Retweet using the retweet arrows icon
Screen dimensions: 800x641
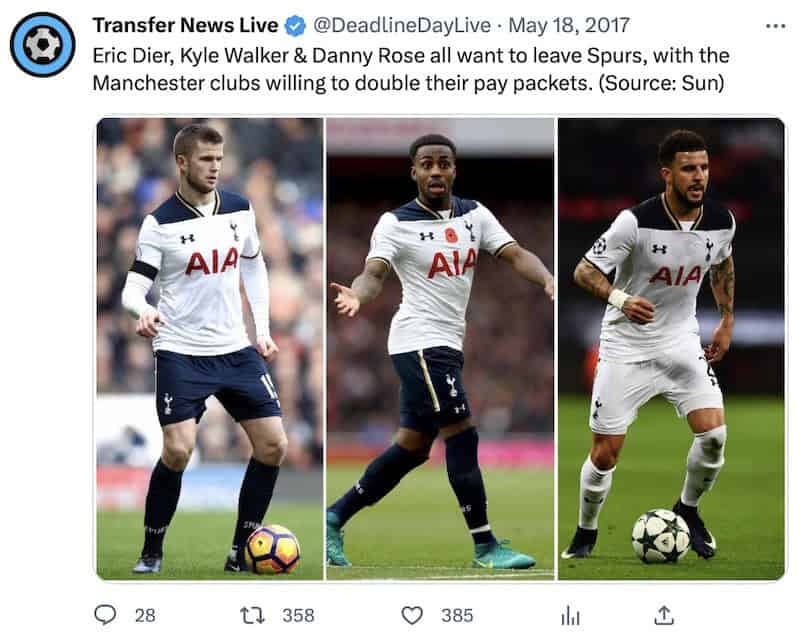tap(253, 615)
